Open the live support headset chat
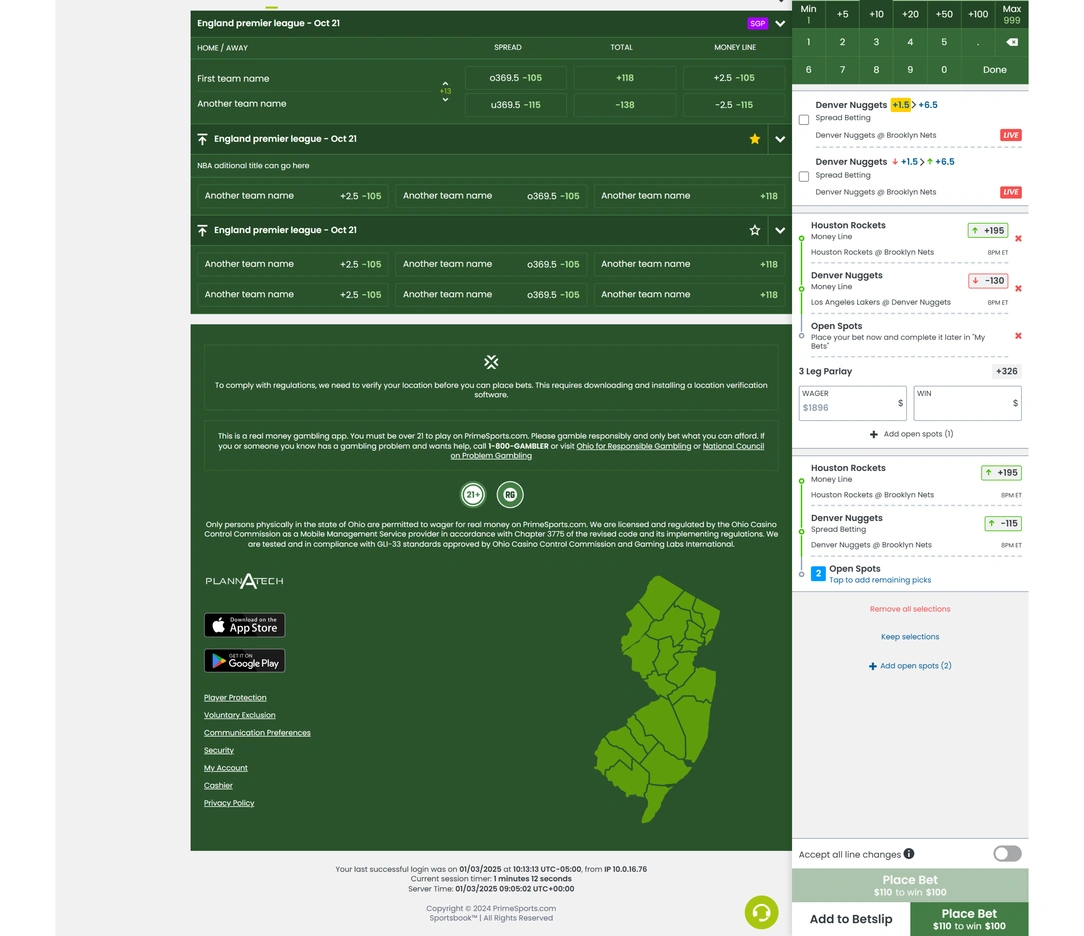 [761, 912]
